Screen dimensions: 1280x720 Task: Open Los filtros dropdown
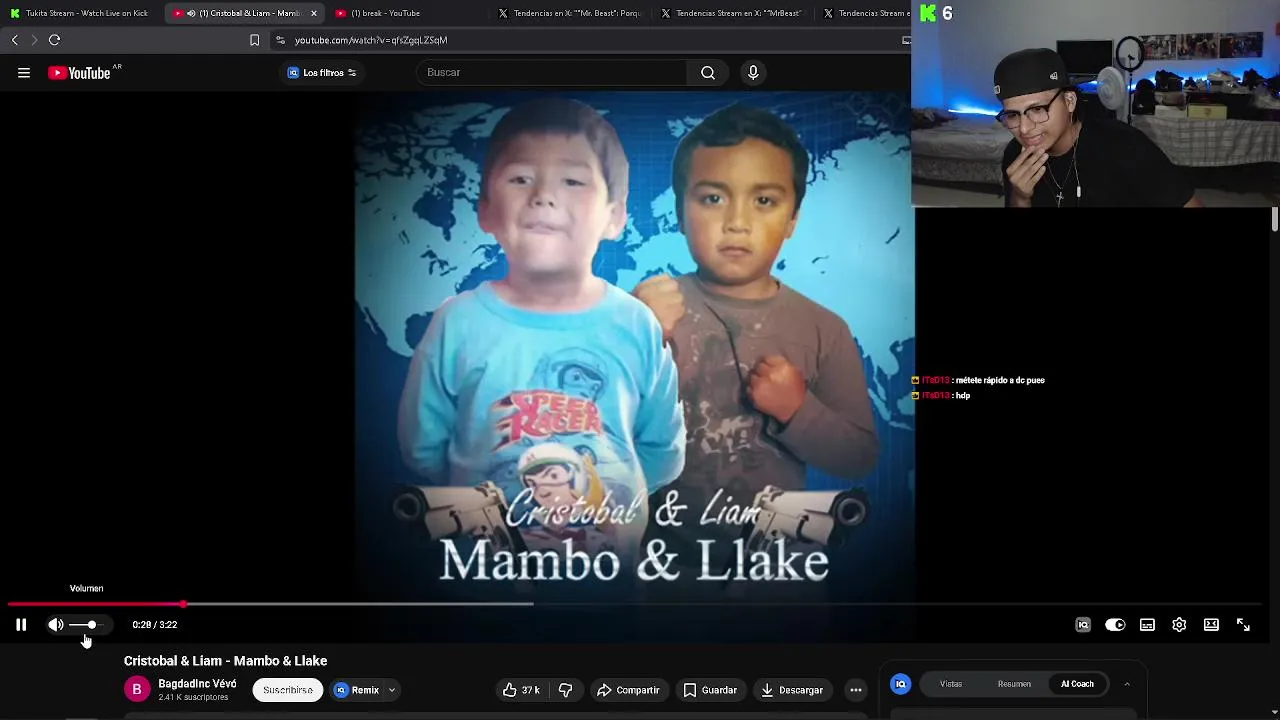coord(322,73)
